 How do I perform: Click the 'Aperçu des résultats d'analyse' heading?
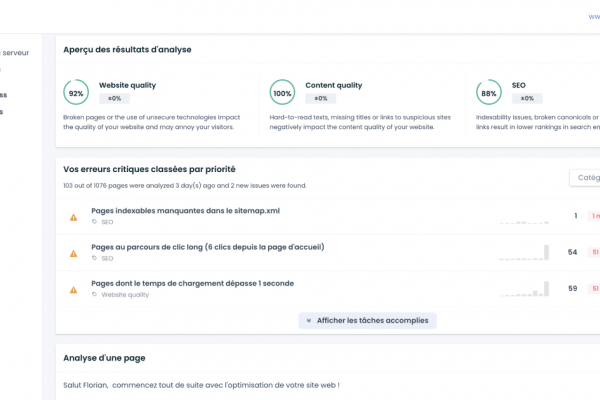127,50
